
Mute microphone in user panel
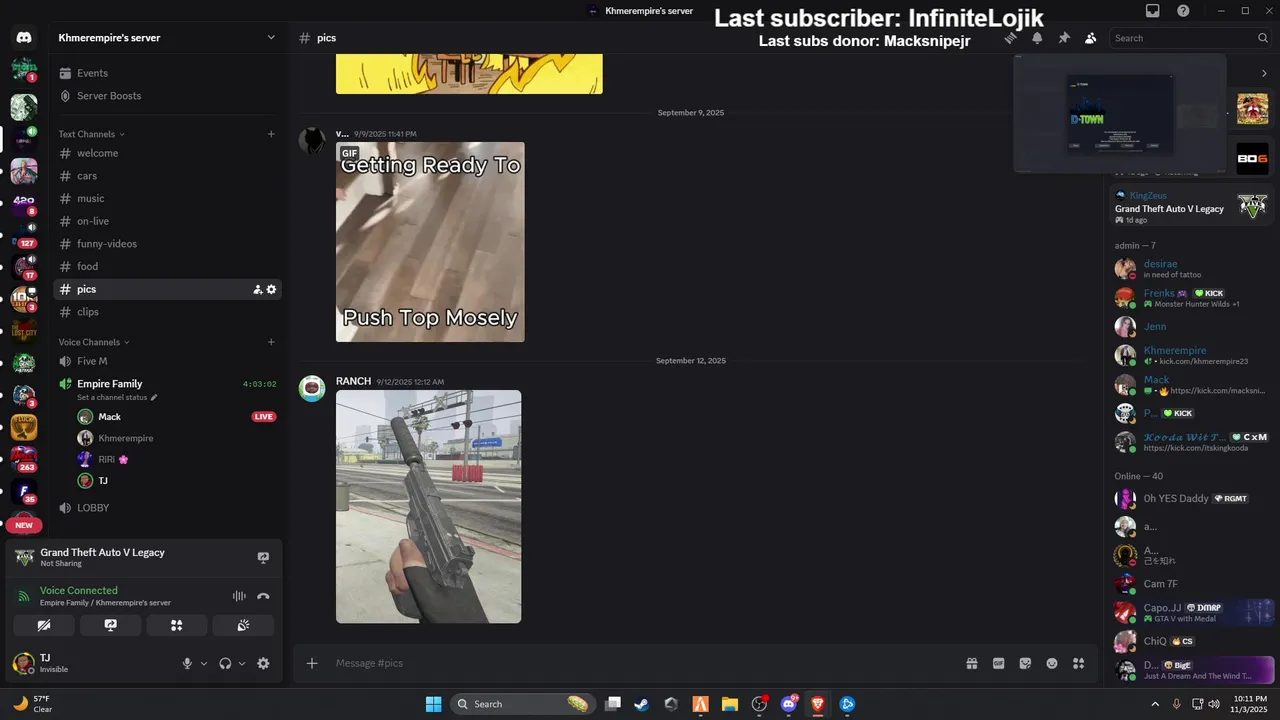pos(187,663)
